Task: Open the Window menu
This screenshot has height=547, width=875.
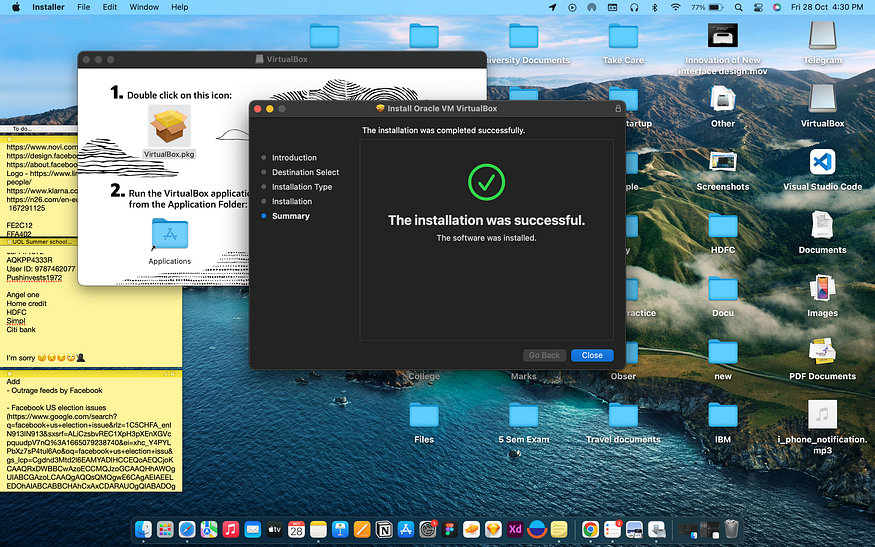Action: [144, 7]
